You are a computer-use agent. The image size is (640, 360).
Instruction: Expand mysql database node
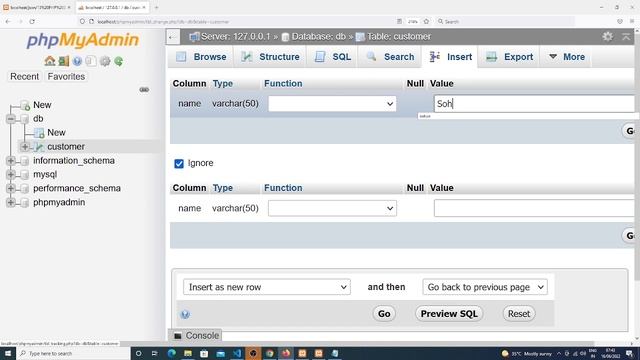coord(11,174)
